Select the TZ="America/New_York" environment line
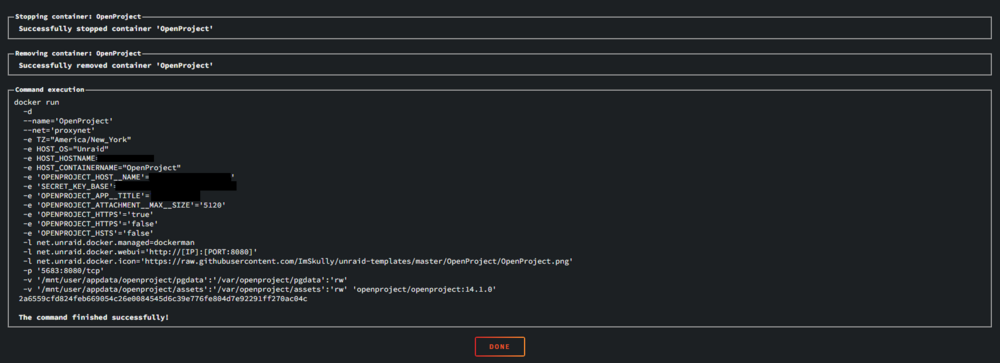 (x=77, y=139)
